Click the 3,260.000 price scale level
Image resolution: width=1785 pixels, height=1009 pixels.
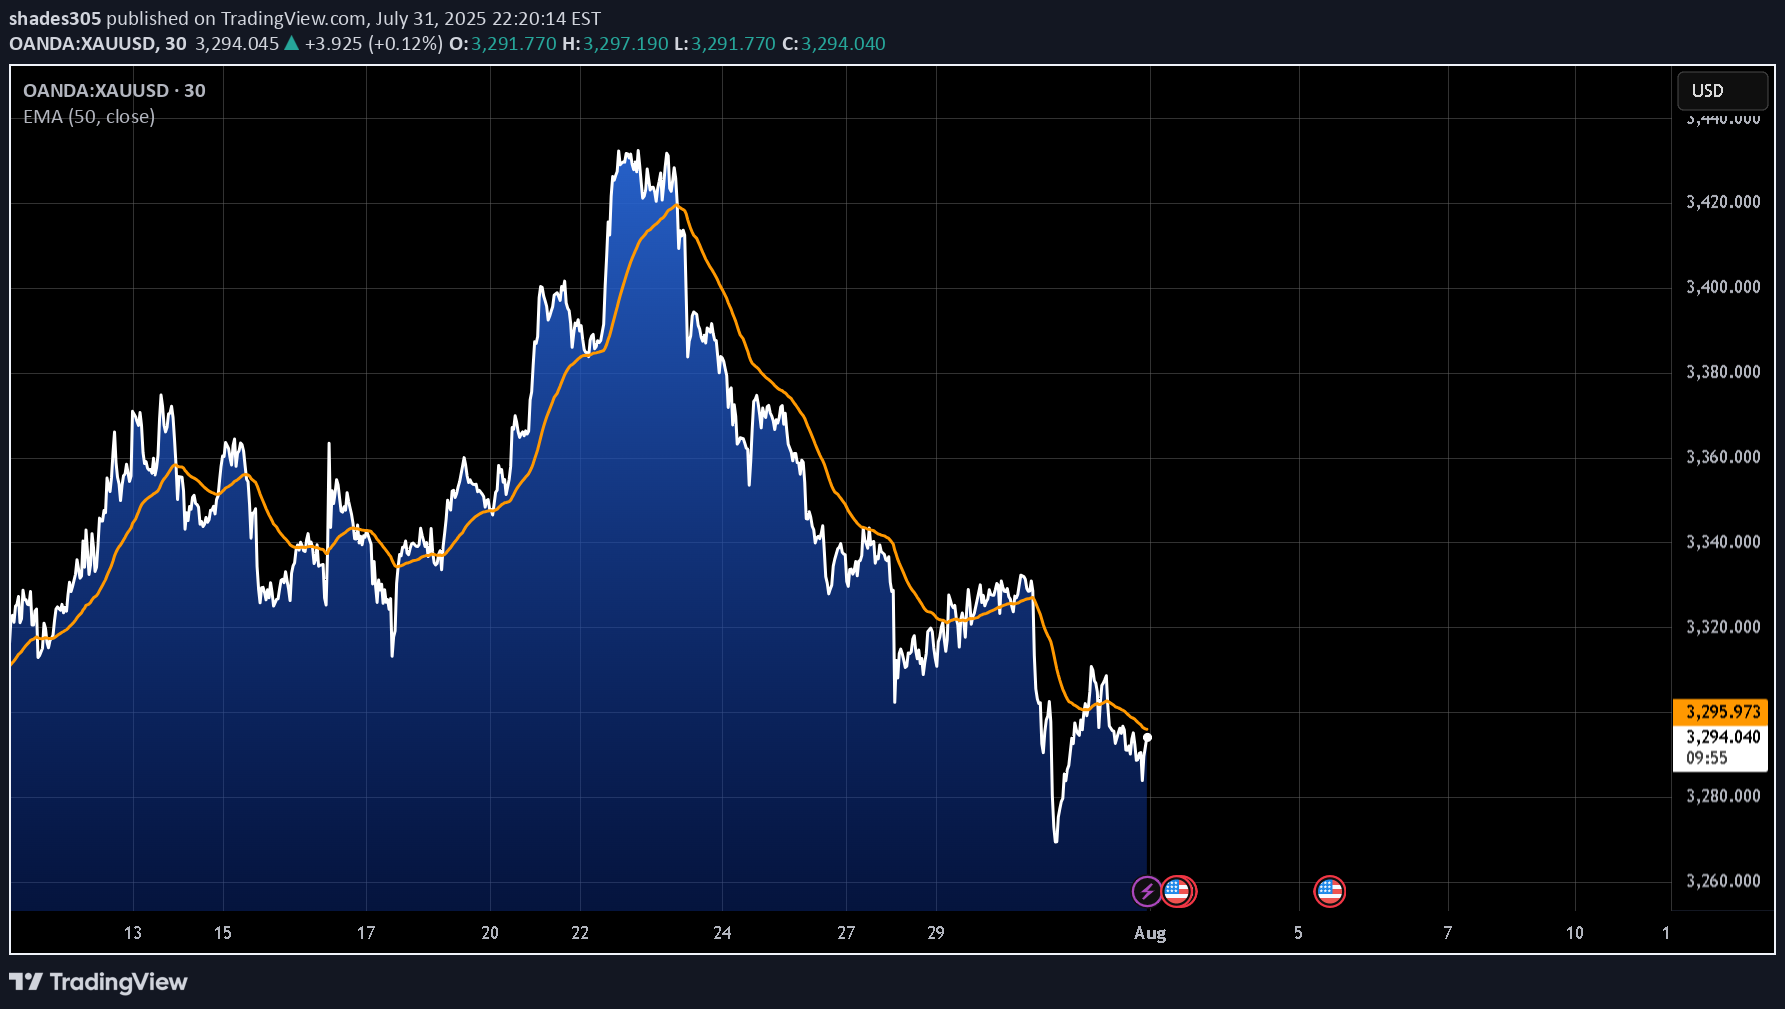(1722, 881)
